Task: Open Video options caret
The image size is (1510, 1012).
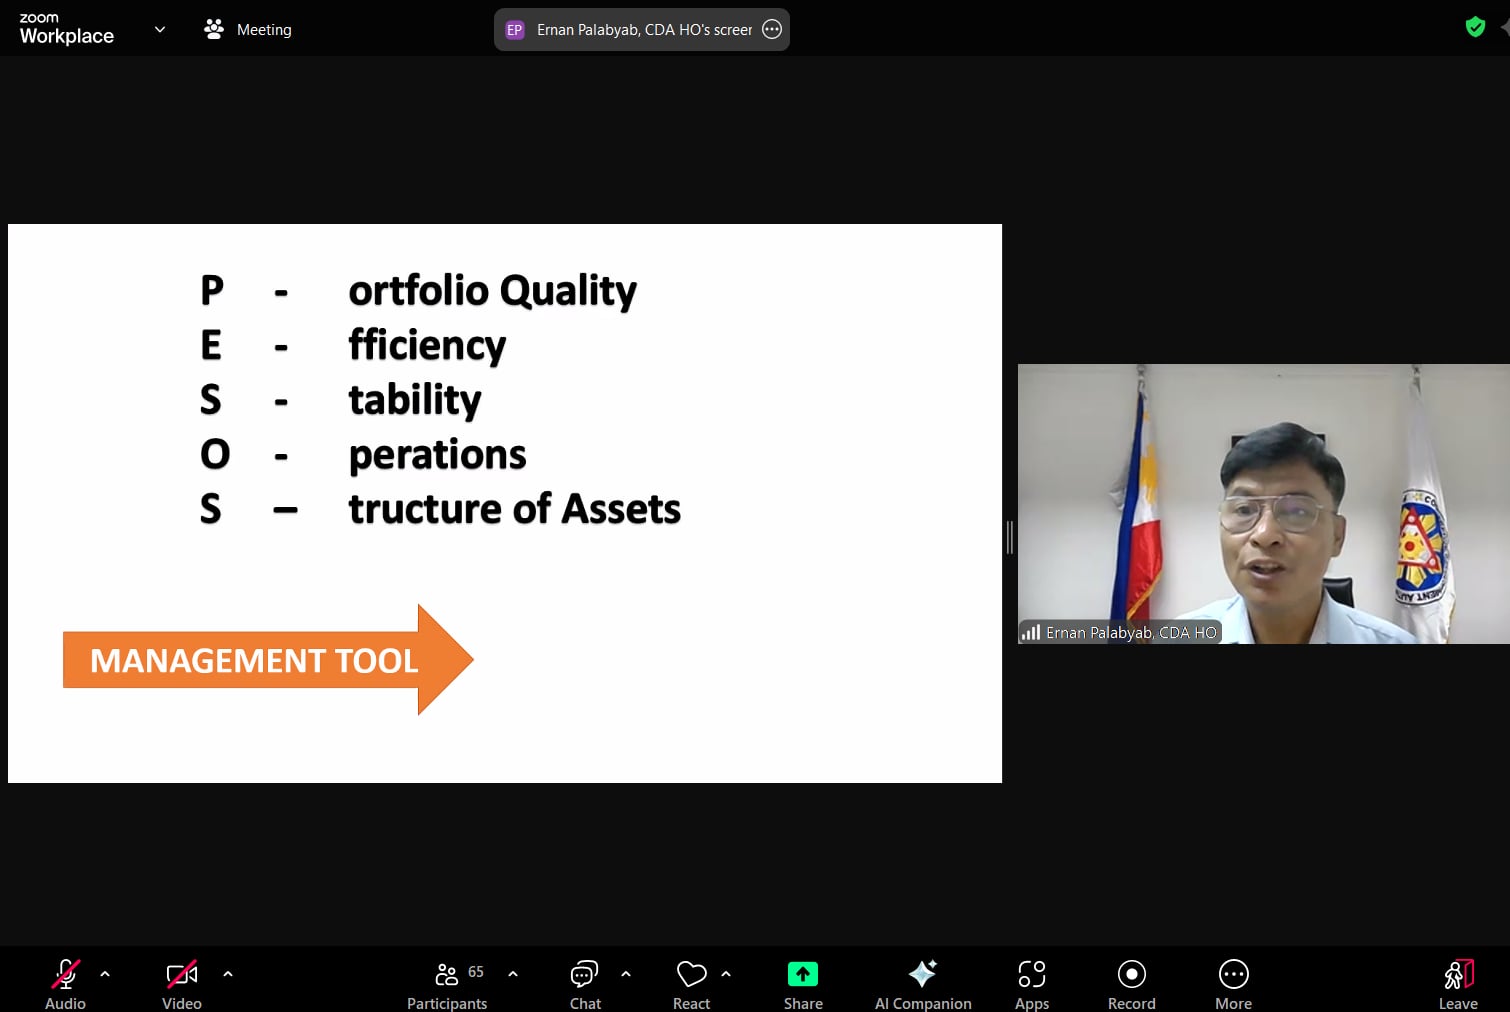Action: coord(228,973)
